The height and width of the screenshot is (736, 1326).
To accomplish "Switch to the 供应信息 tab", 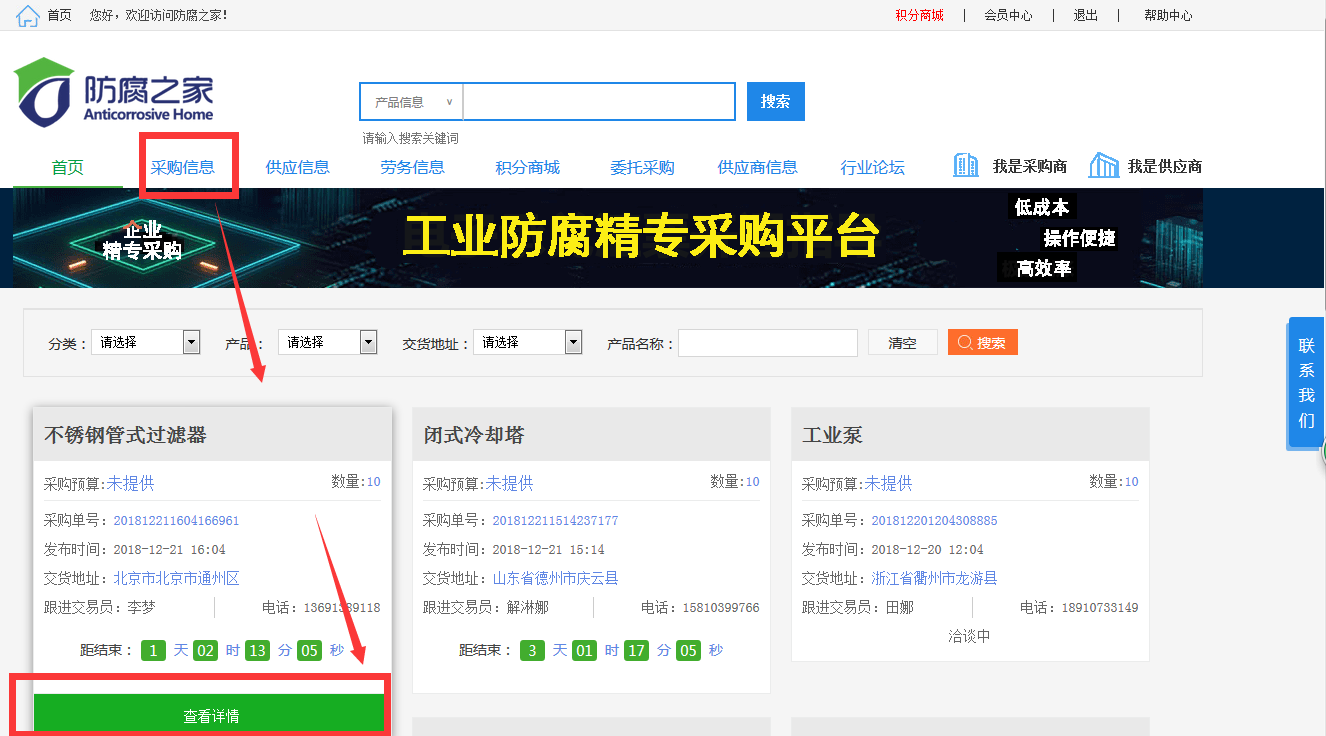I will [298, 167].
